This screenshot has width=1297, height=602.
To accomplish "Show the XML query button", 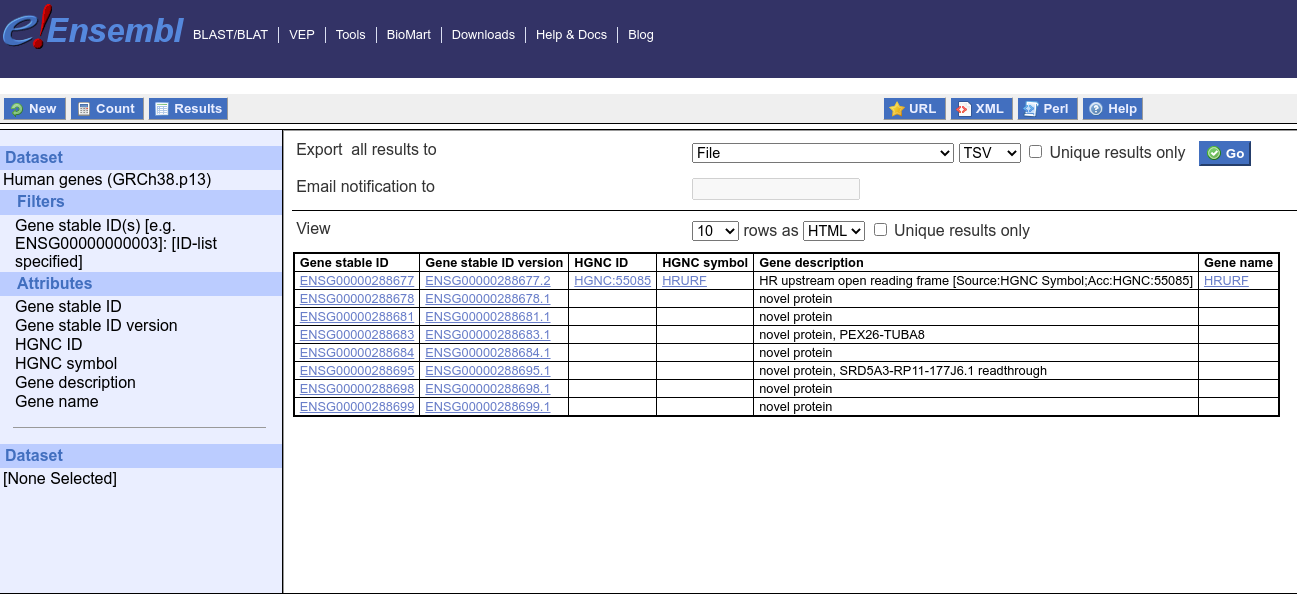I will (x=981, y=109).
